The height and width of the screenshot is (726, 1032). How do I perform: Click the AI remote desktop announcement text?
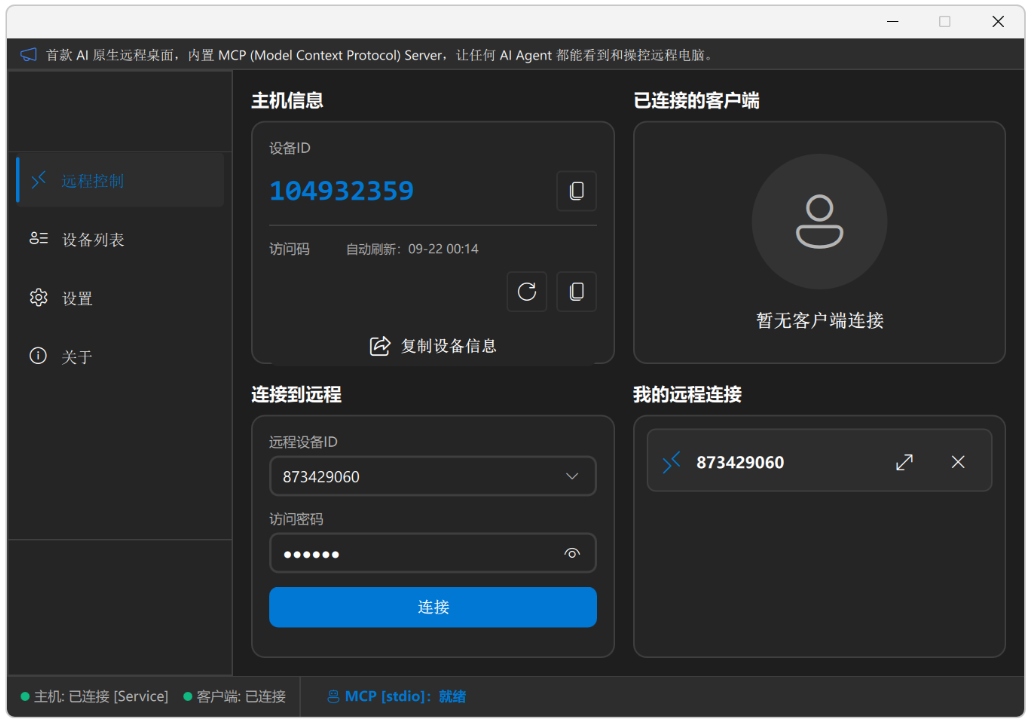click(x=378, y=55)
